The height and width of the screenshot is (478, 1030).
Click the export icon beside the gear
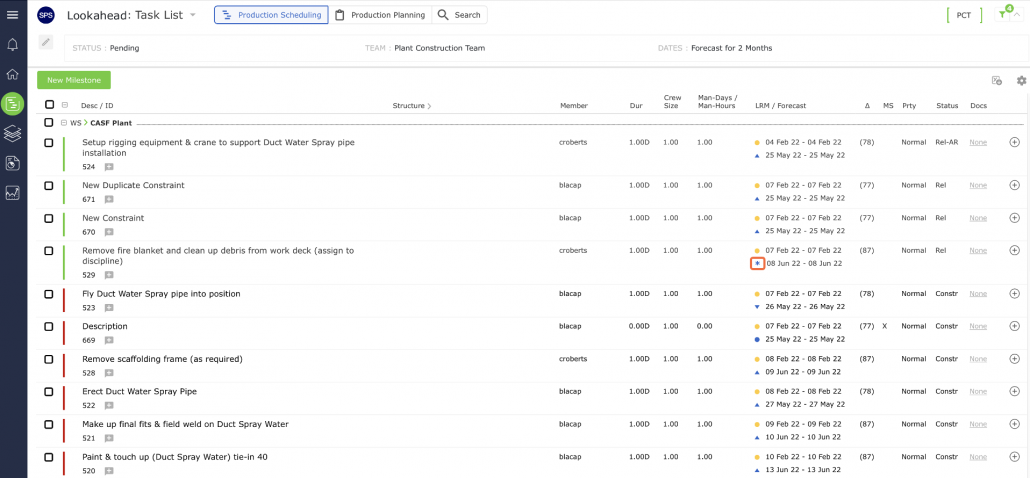[x=997, y=81]
